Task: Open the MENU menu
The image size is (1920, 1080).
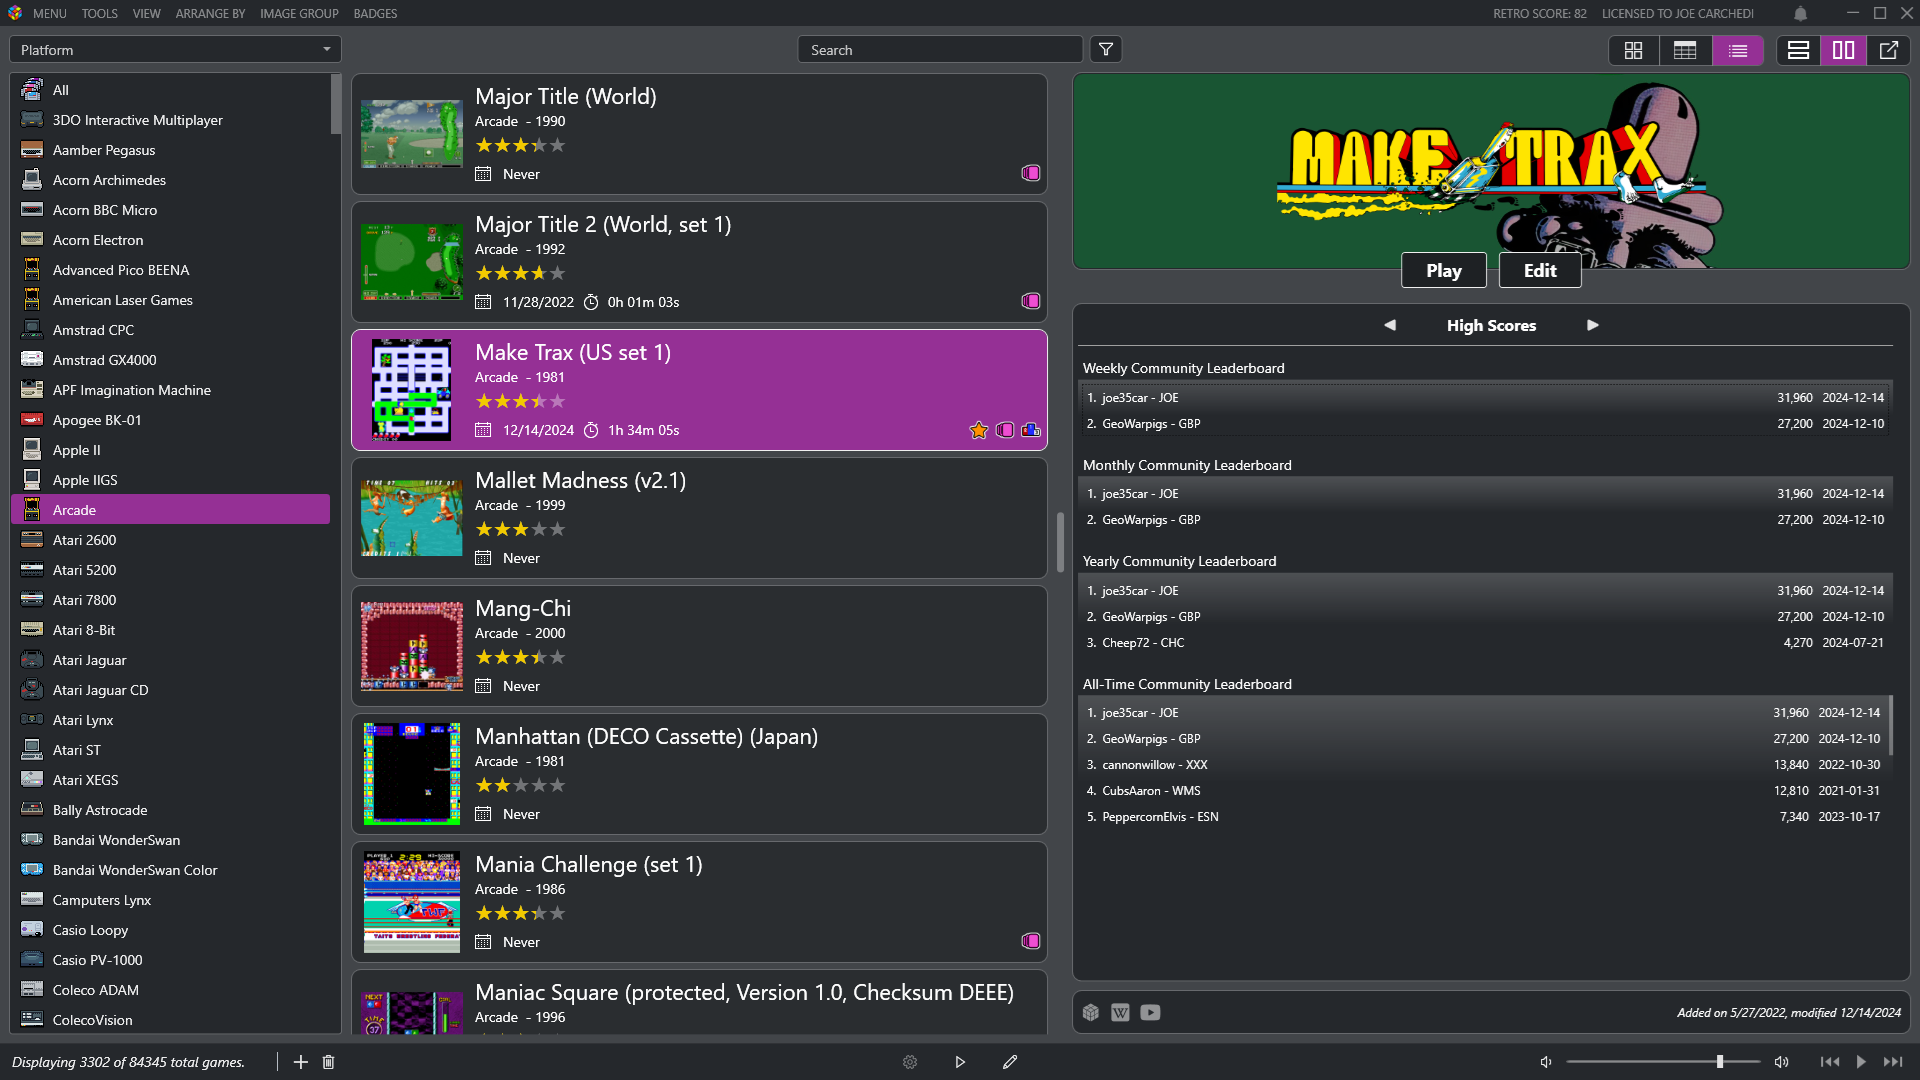Action: tap(50, 13)
